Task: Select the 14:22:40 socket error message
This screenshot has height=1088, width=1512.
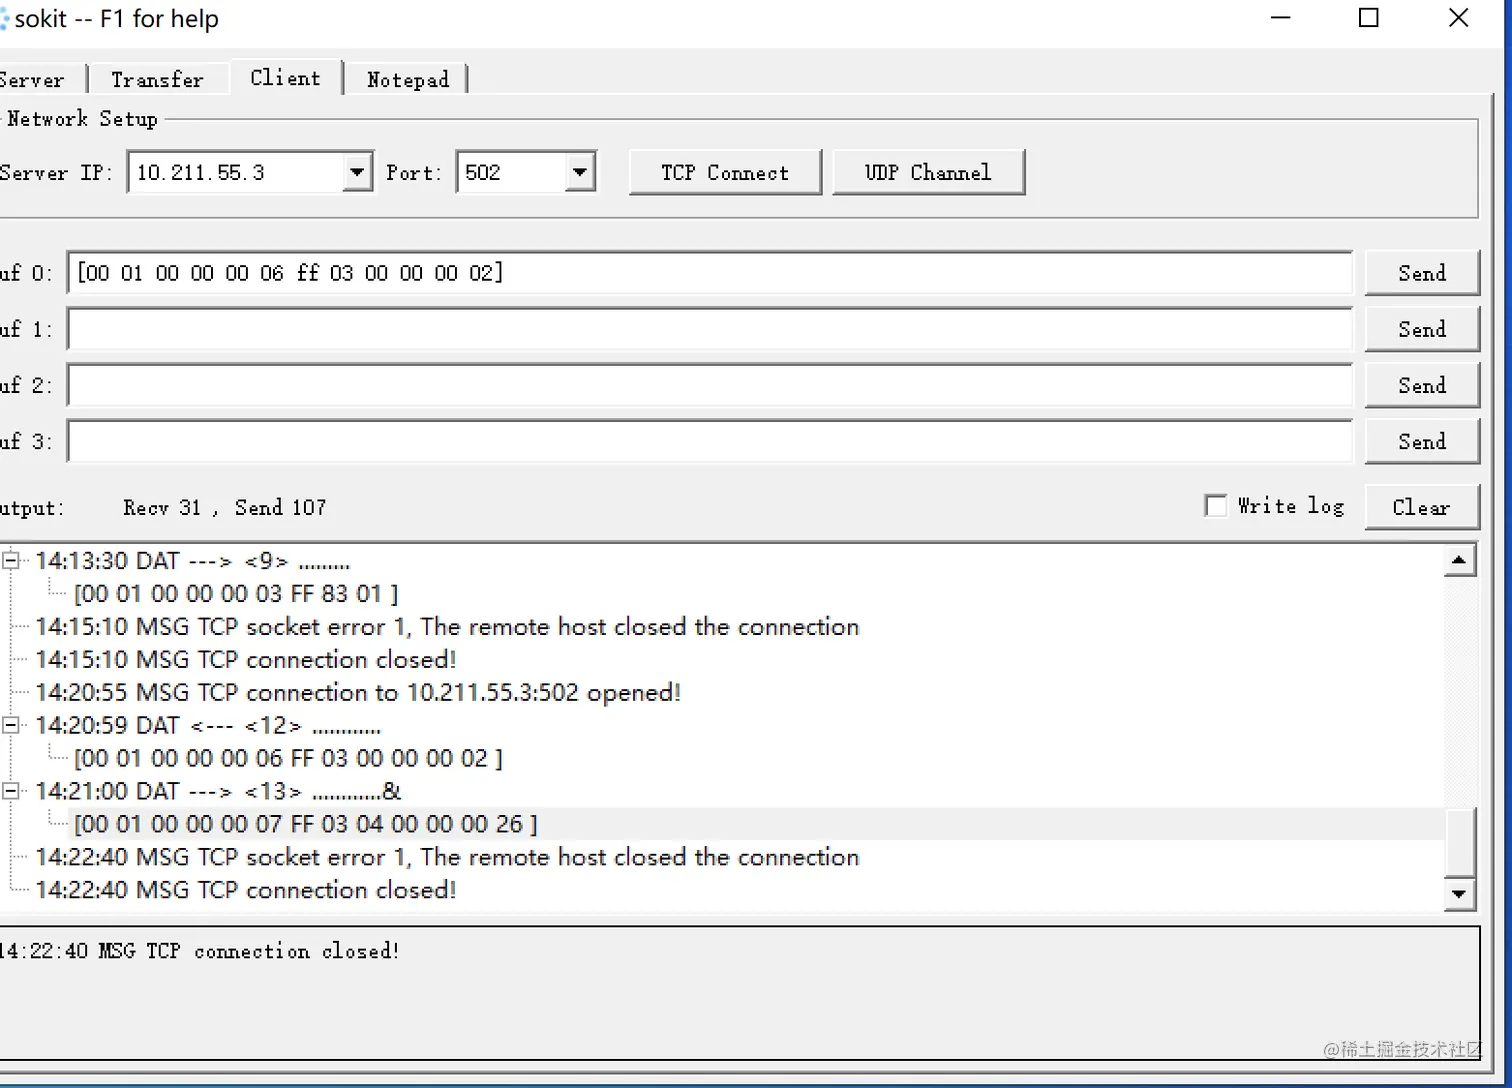Action: pyautogui.click(x=447, y=857)
